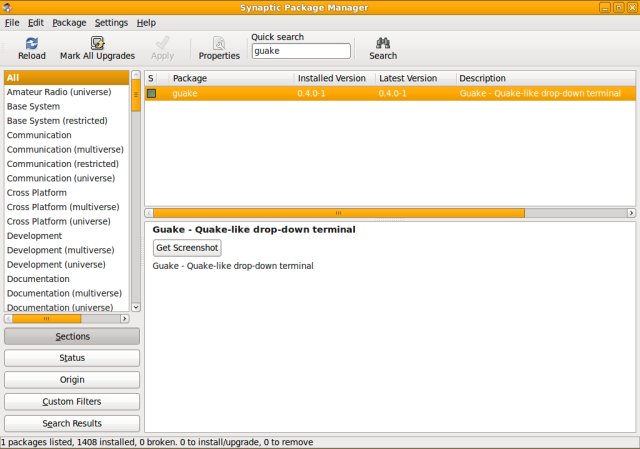Viewport: 640px width, 449px height.
Task: Select Communication (restricted) section
Action: coord(67,164)
